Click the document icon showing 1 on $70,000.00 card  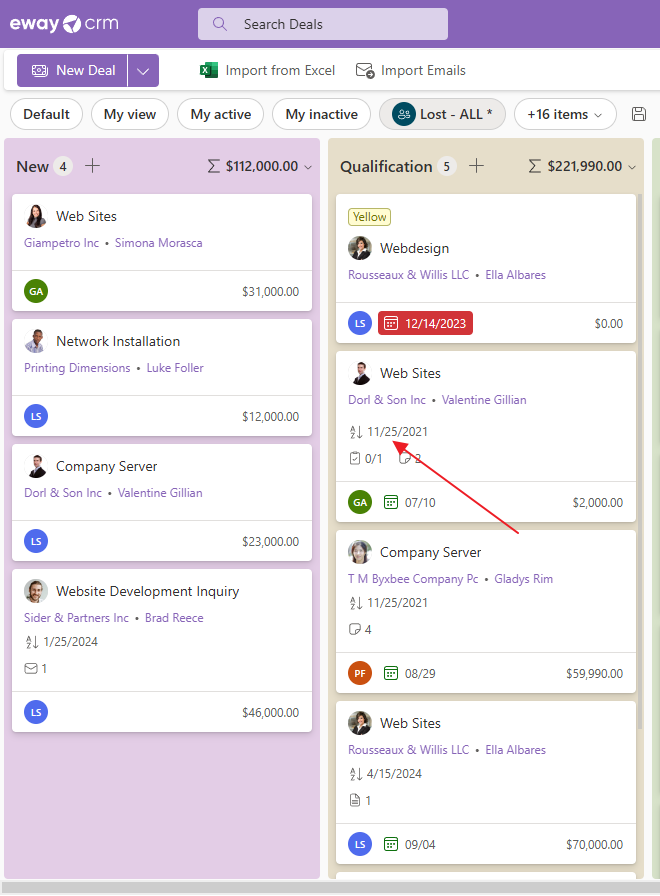click(355, 800)
